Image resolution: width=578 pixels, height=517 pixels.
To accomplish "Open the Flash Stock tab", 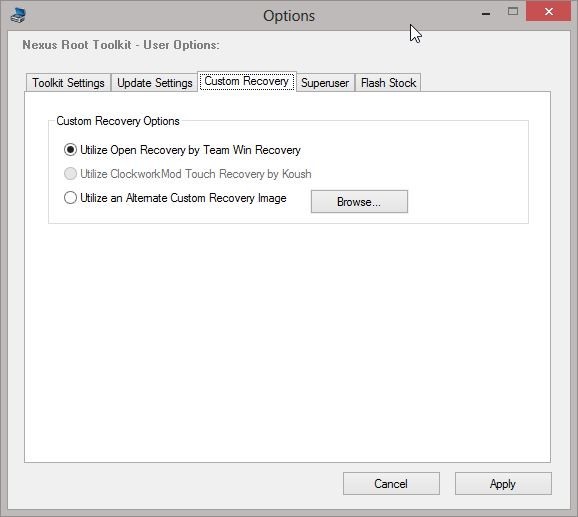I will (388, 83).
